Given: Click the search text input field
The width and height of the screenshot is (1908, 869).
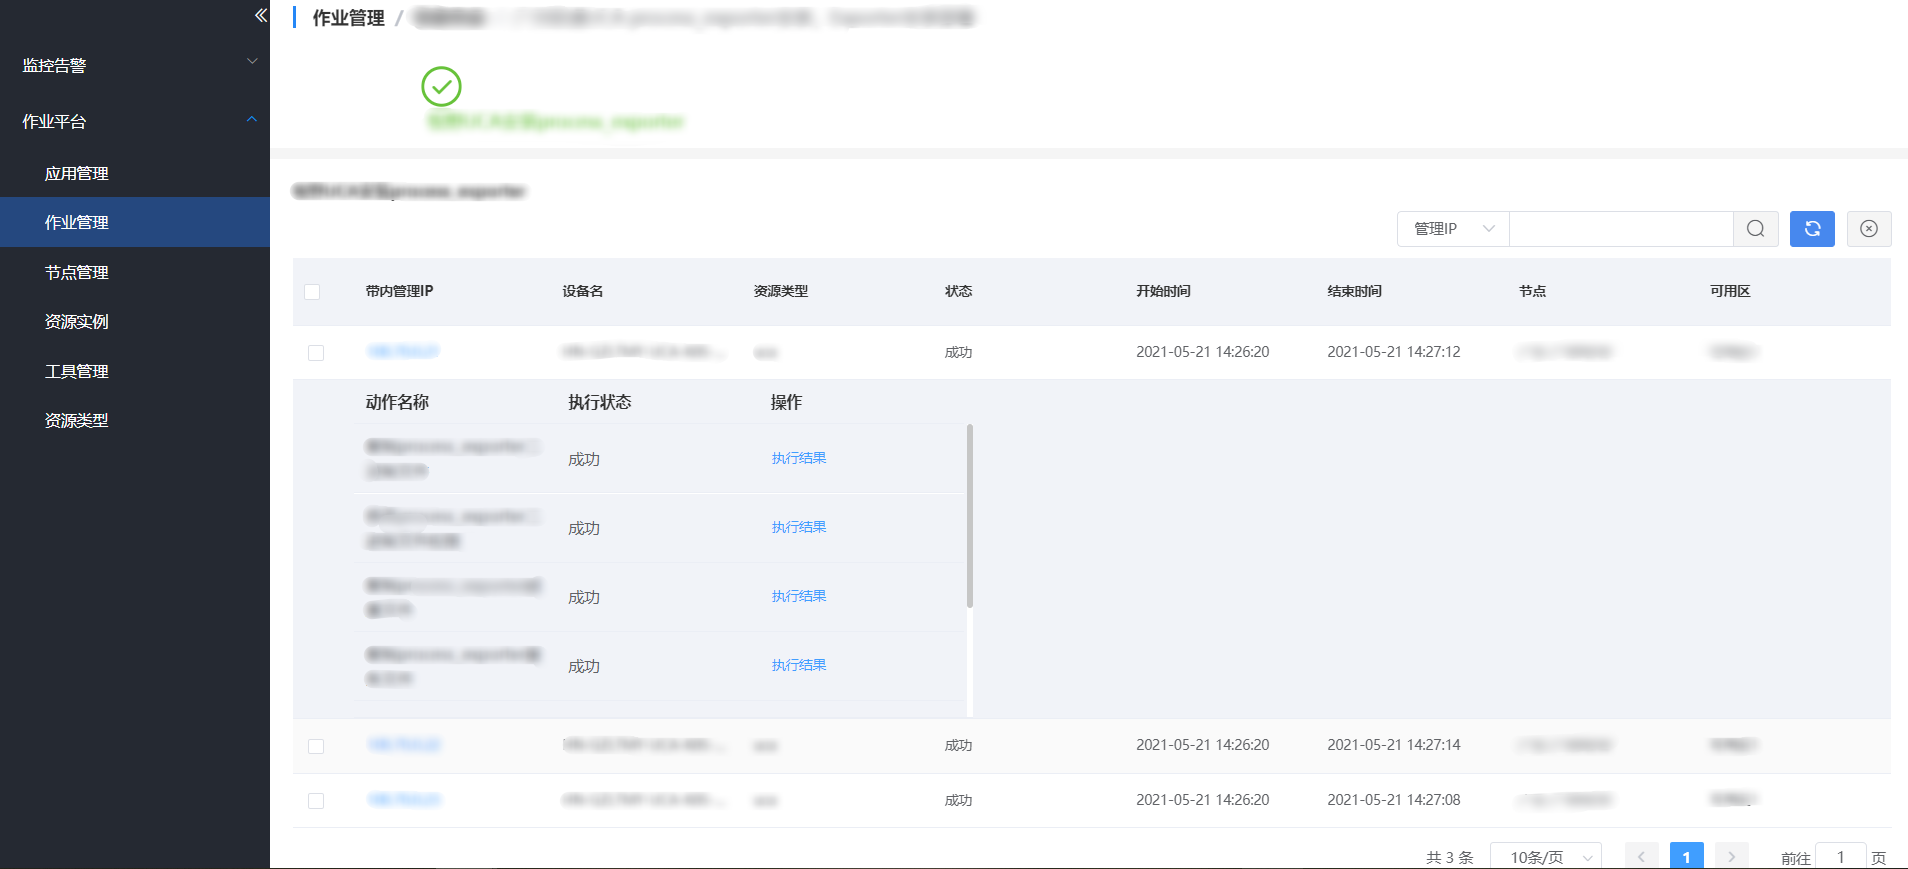Looking at the screenshot, I should [x=1620, y=229].
